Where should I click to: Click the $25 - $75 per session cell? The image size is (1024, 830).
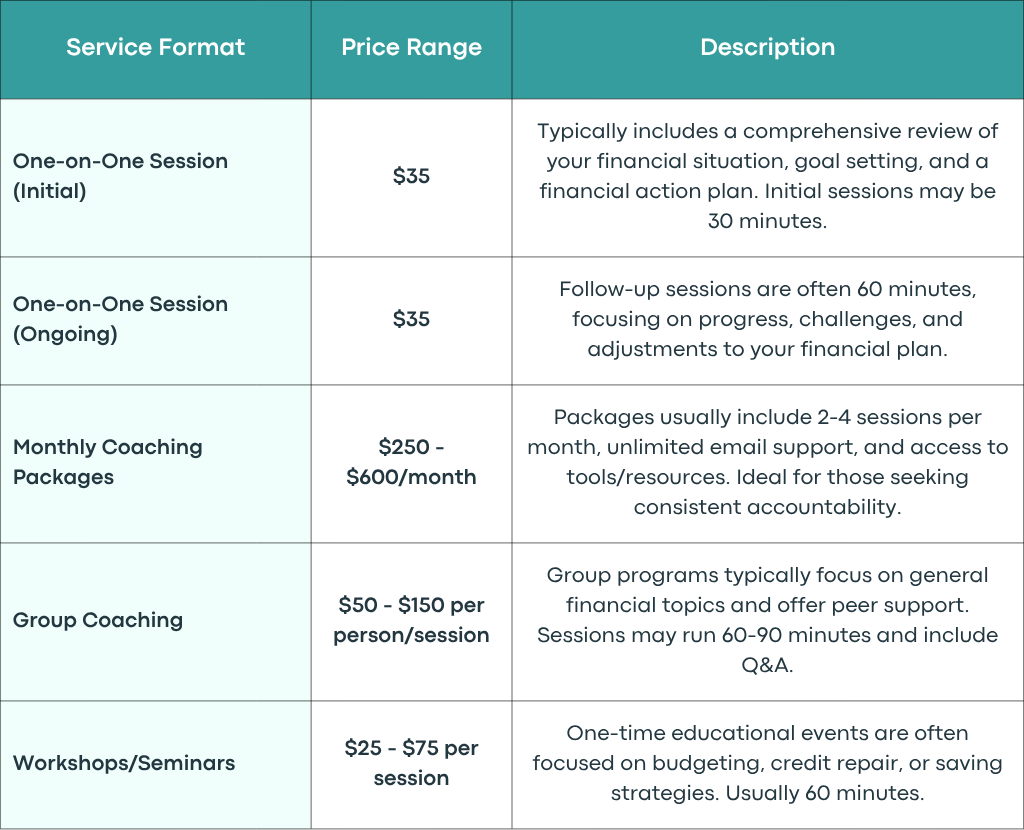(411, 763)
